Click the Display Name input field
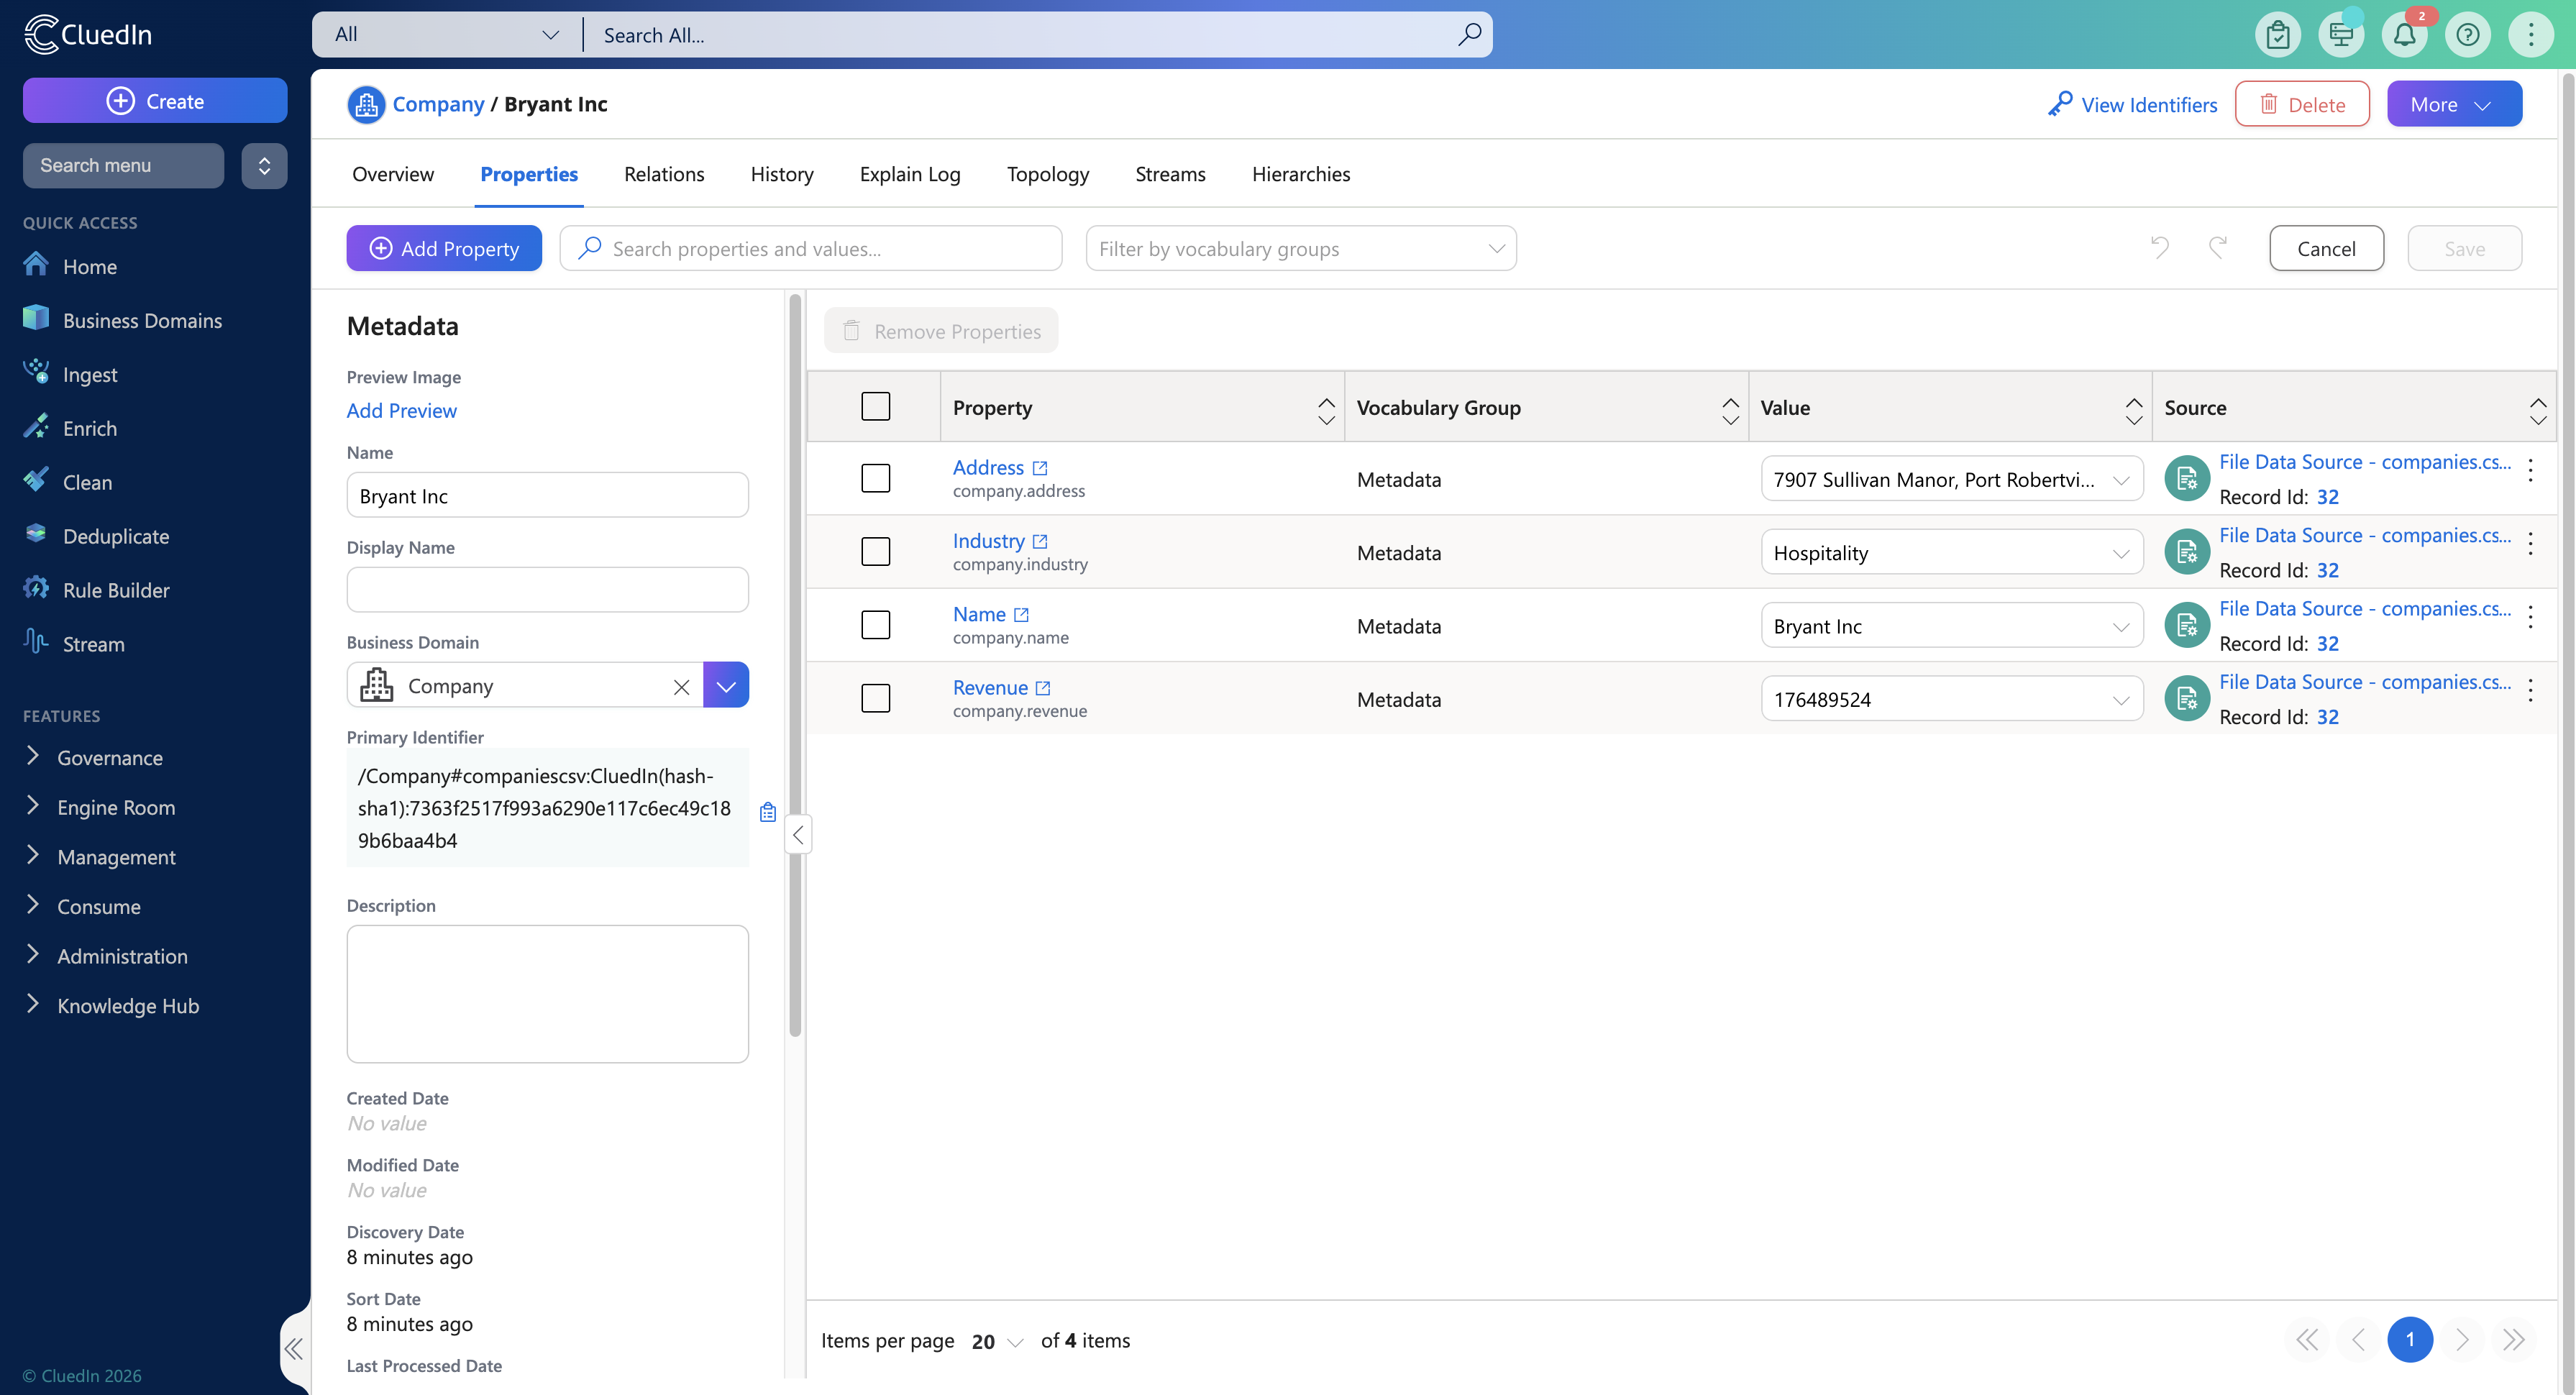 547,590
